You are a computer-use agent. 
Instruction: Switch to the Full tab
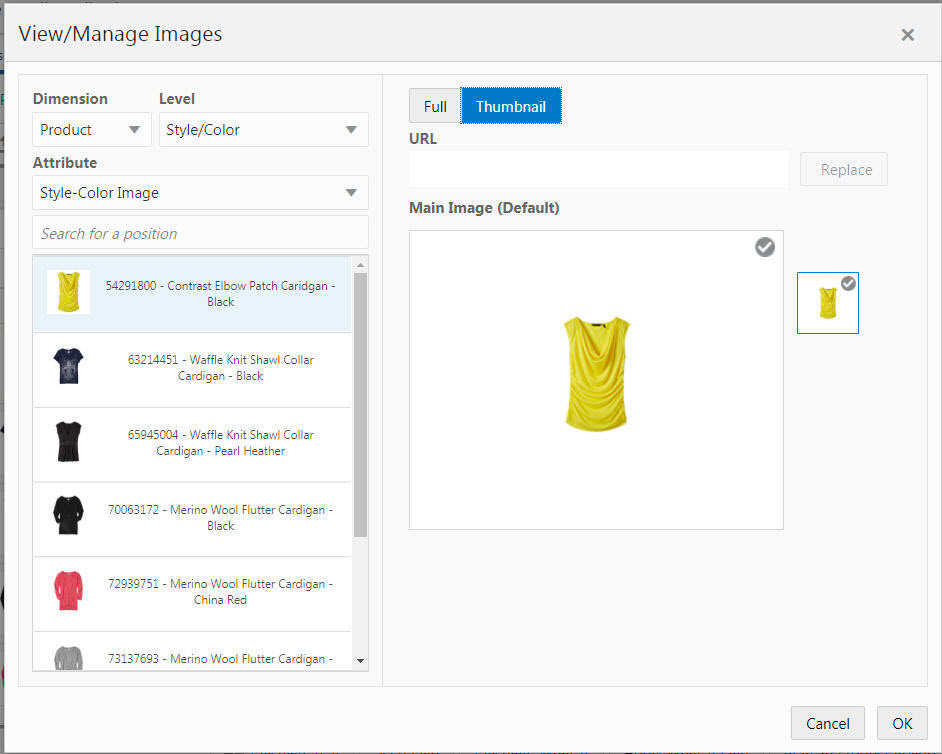tap(434, 105)
